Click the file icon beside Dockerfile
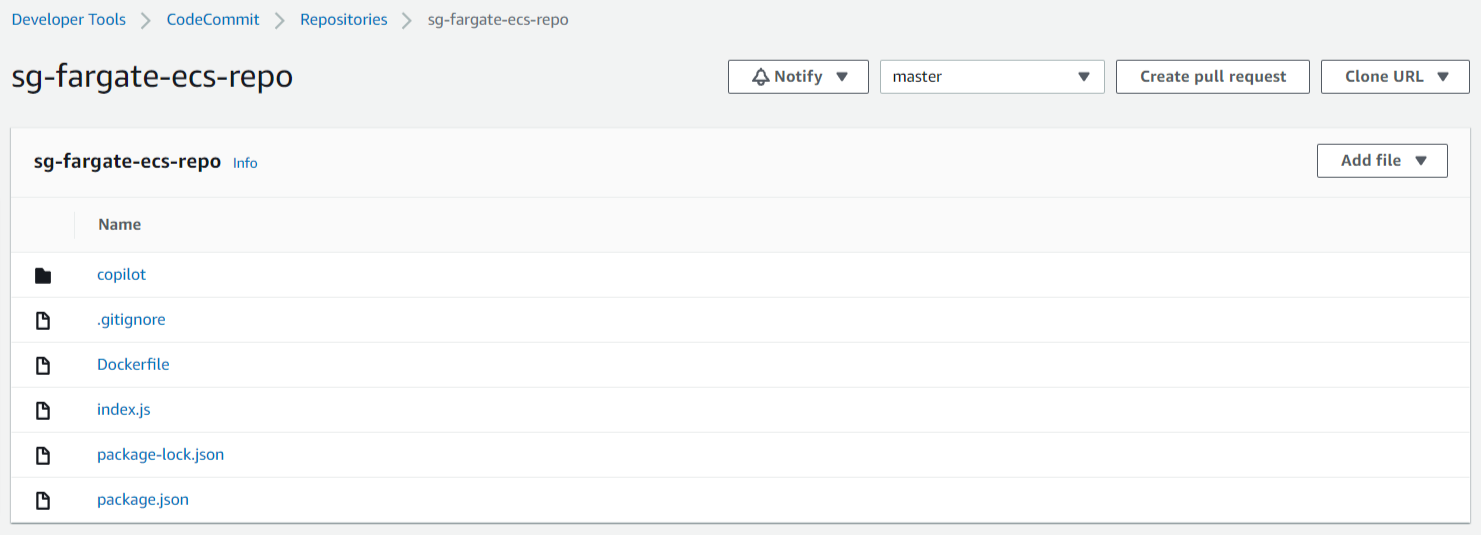This screenshot has height=535, width=1481. [x=43, y=366]
